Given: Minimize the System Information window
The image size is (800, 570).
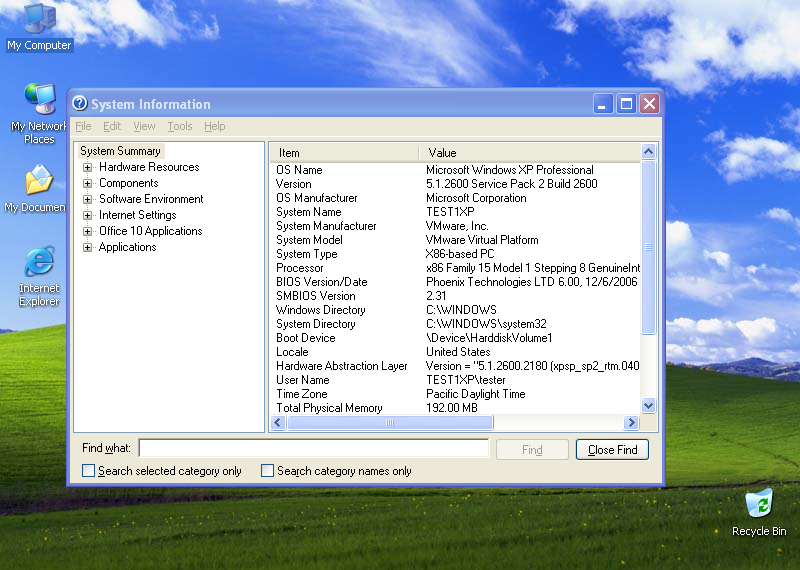Looking at the screenshot, I should (x=603, y=104).
